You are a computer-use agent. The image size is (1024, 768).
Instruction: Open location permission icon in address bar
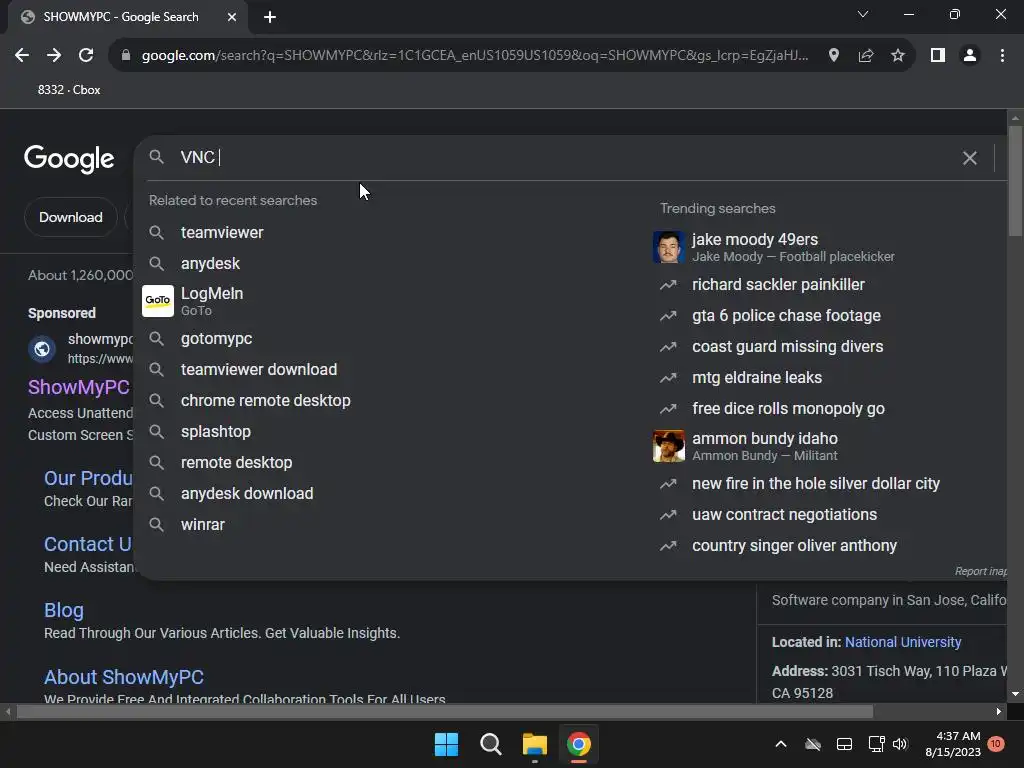pos(833,56)
